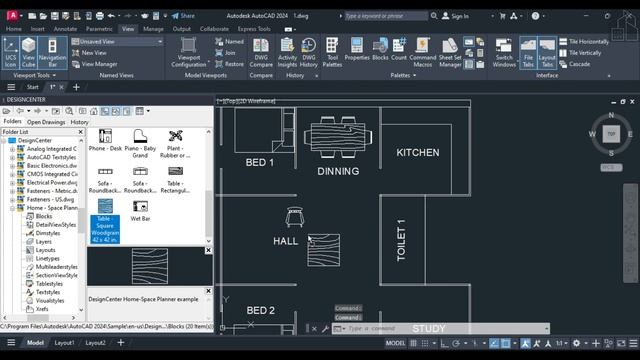Open Sheet Set Manager
This screenshot has width=640, height=360.
click(450, 53)
